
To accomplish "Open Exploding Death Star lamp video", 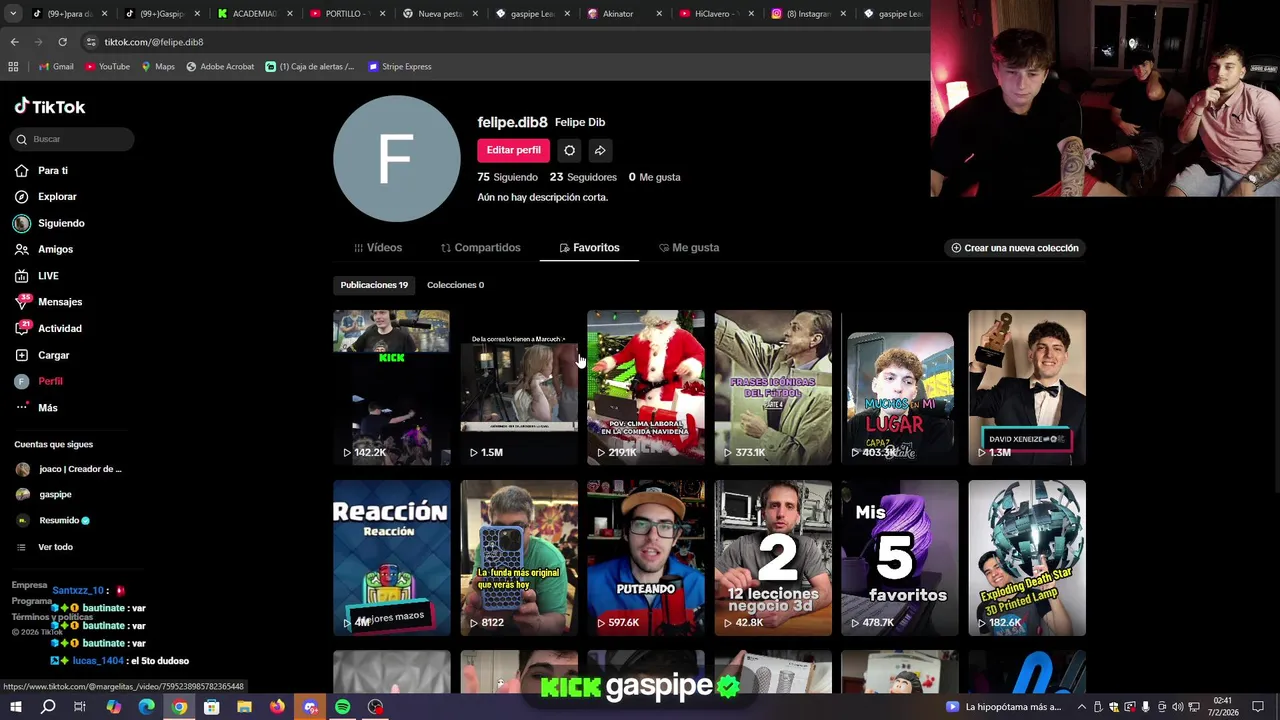I will pos(1026,558).
